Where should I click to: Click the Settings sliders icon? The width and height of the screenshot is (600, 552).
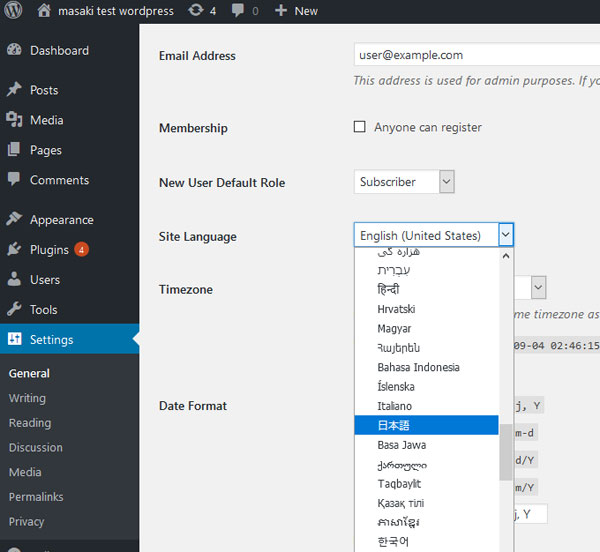coord(15,339)
